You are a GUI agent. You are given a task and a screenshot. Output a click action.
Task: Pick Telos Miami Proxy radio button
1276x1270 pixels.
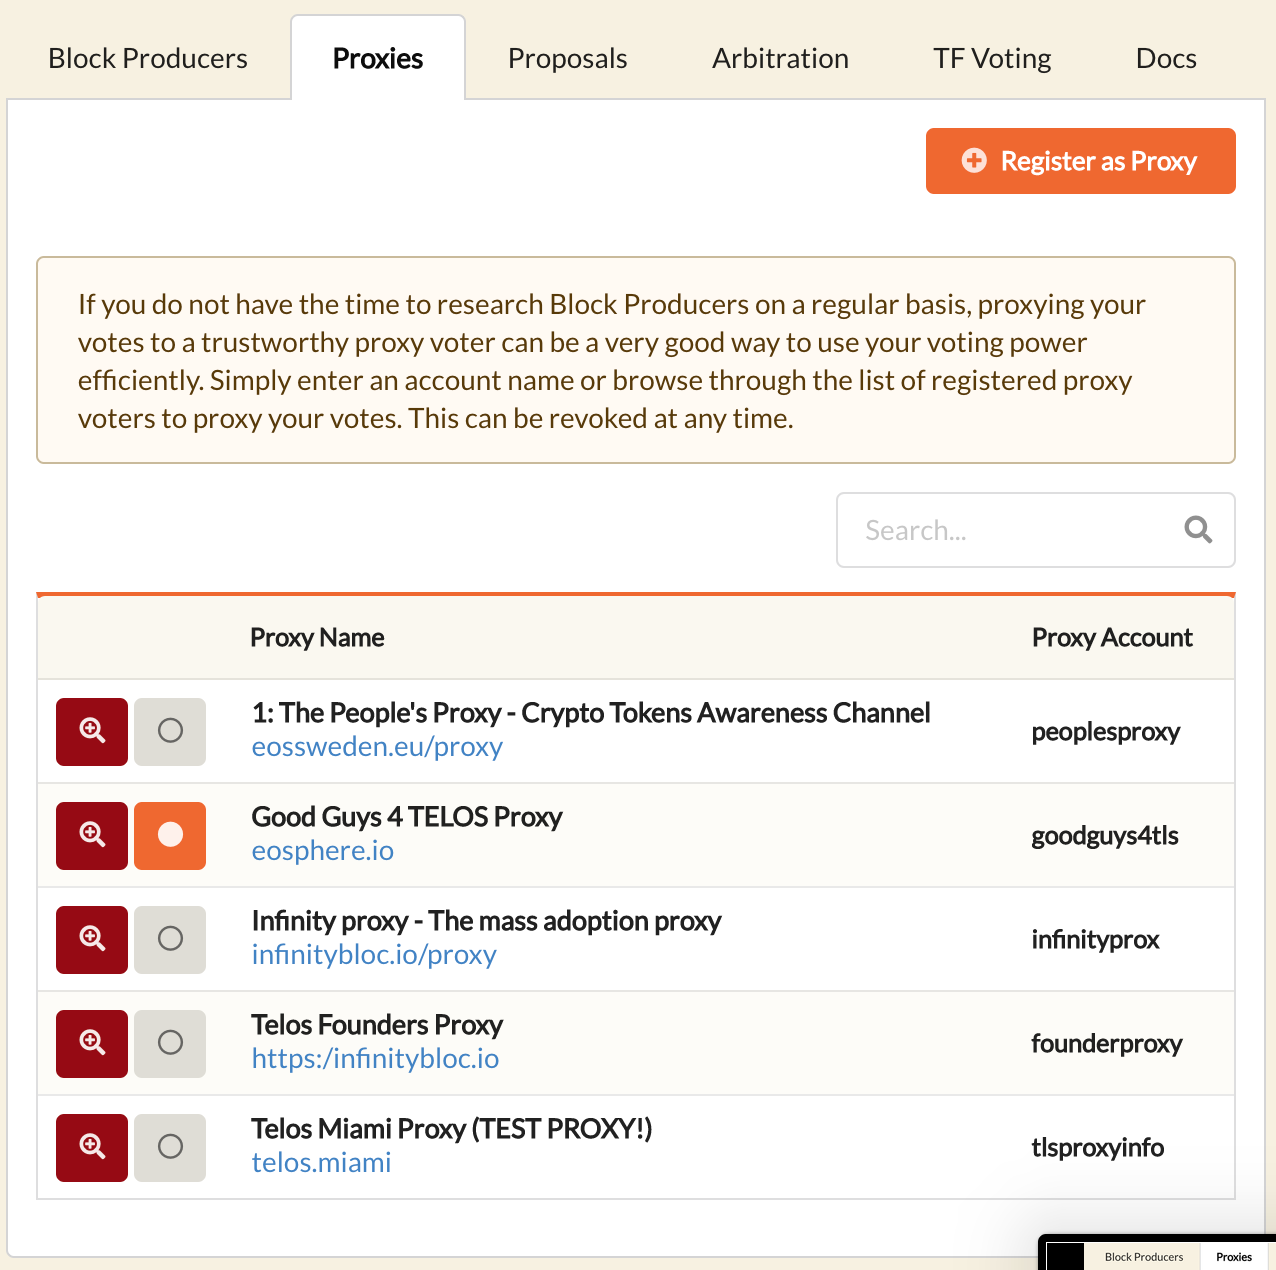(170, 1147)
